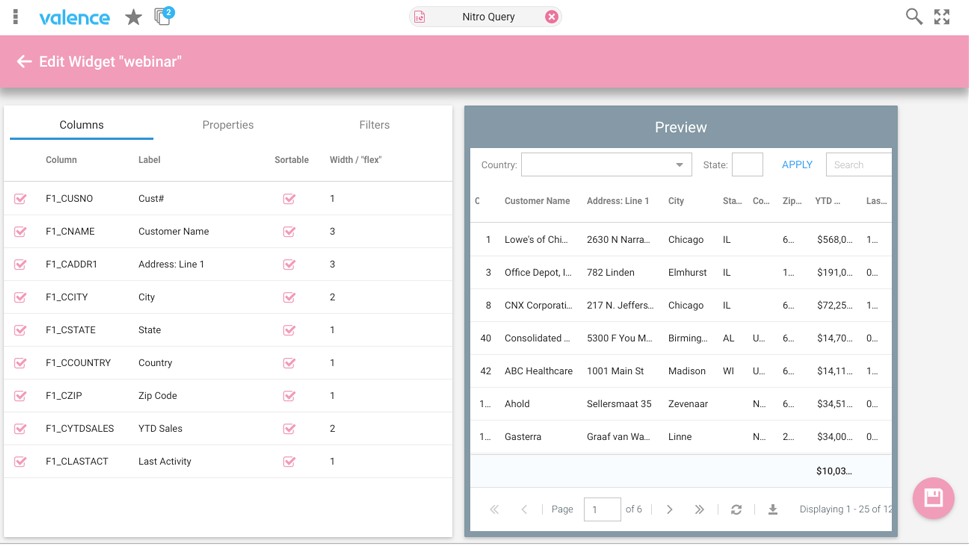
Task: Toggle Sortable checkbox for F1_CZIP
Action: 289,395
